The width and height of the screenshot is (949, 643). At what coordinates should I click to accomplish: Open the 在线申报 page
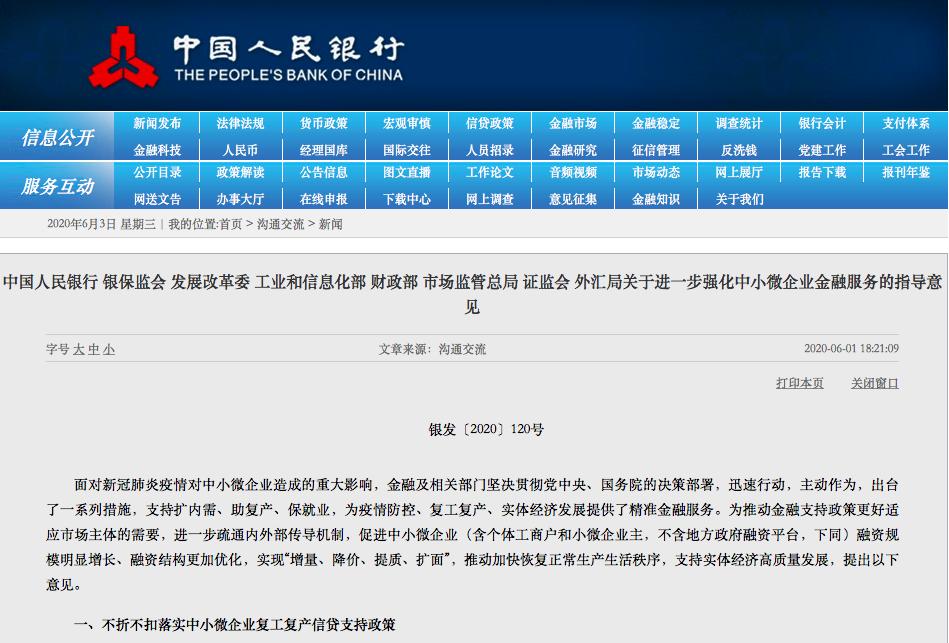pos(327,198)
